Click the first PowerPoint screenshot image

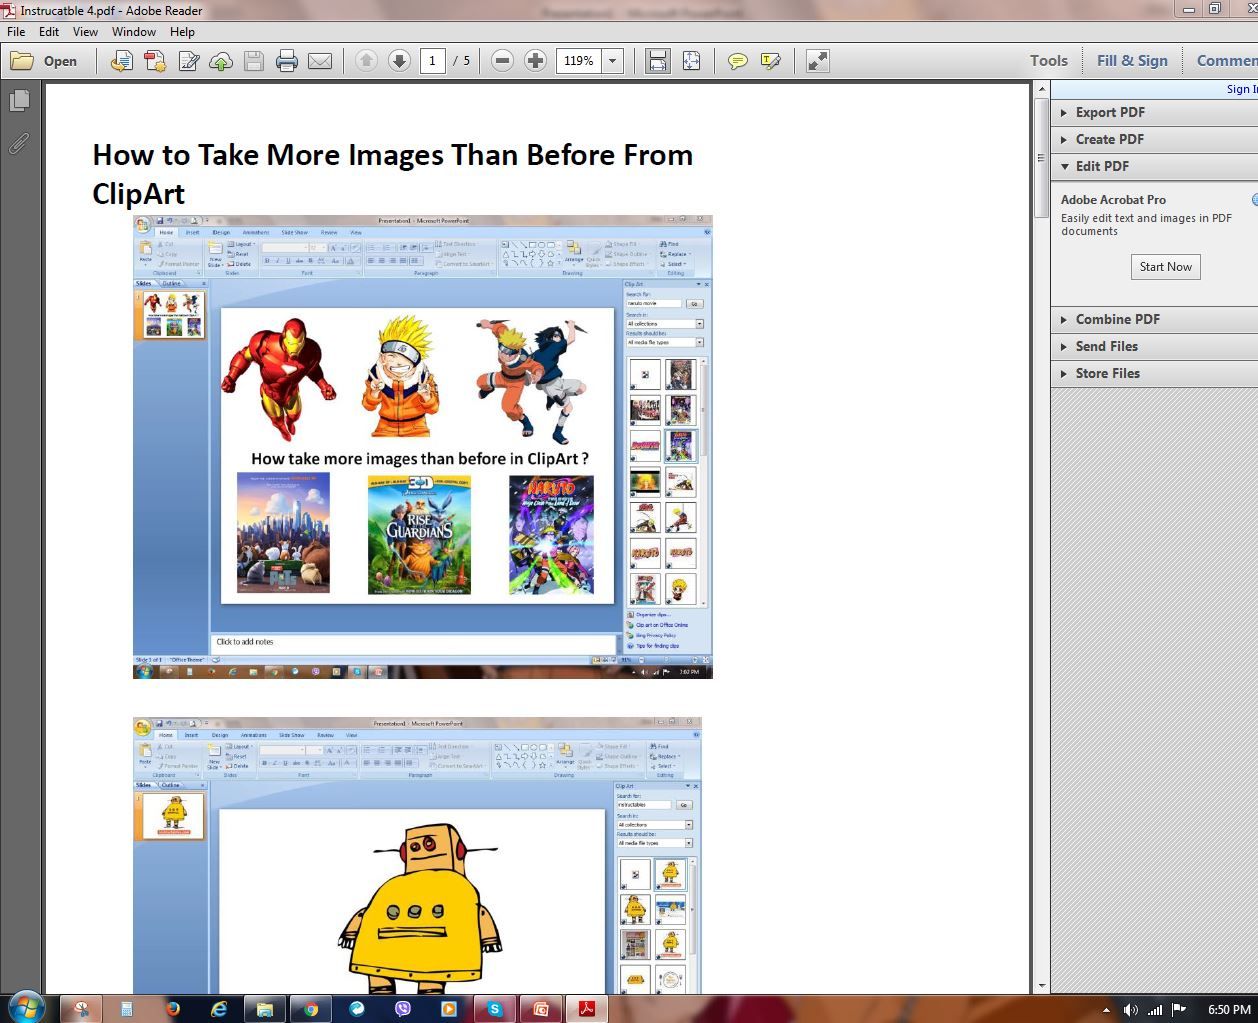click(423, 447)
